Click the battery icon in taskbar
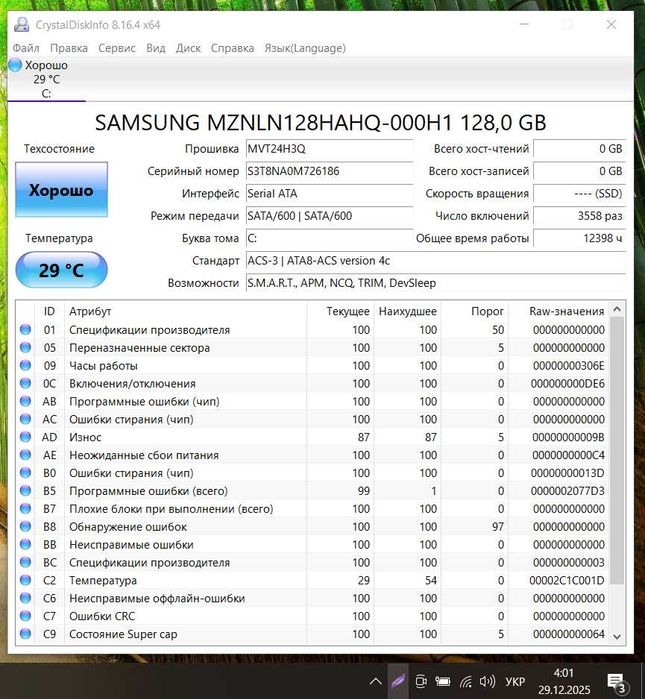Image resolution: width=645 pixels, height=699 pixels. [x=443, y=681]
